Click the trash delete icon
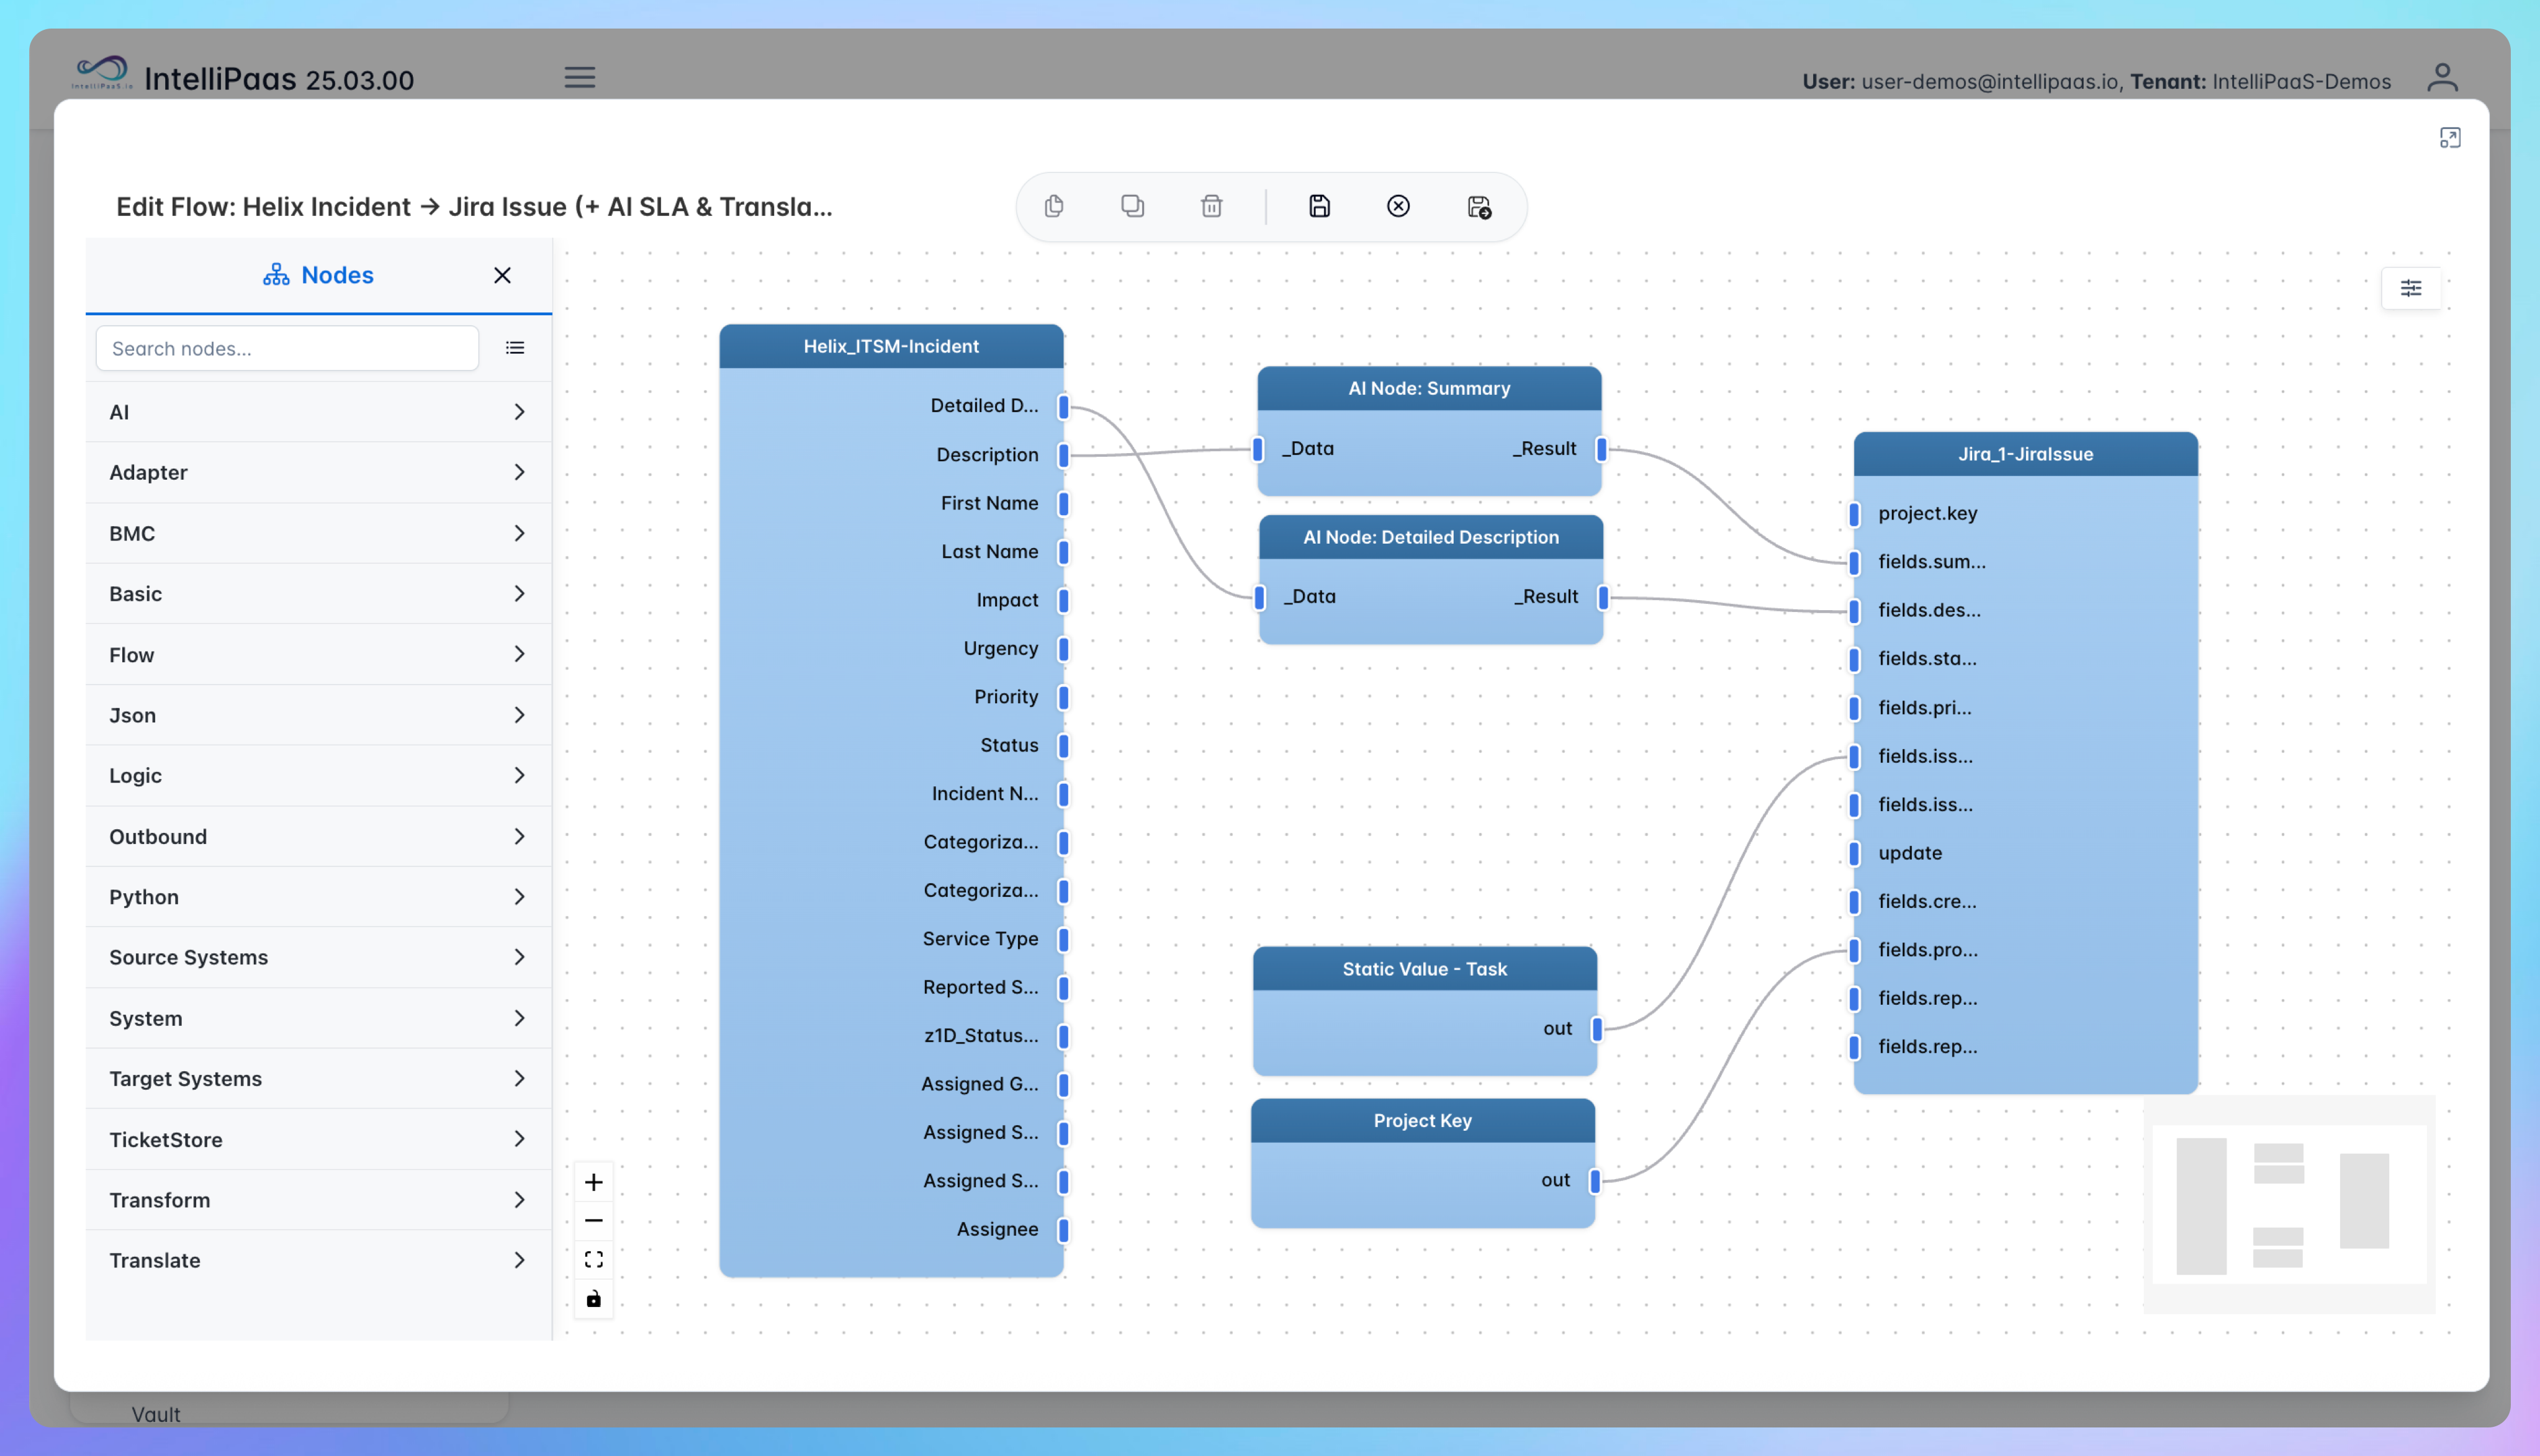 click(x=1211, y=206)
